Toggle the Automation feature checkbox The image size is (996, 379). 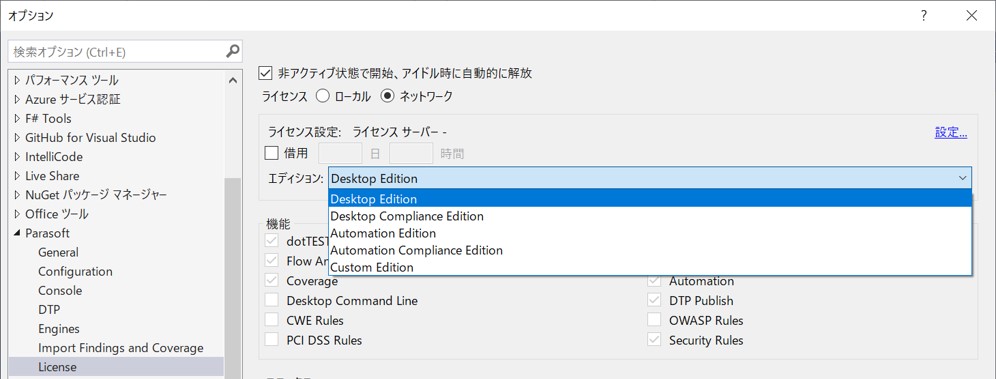coord(654,281)
